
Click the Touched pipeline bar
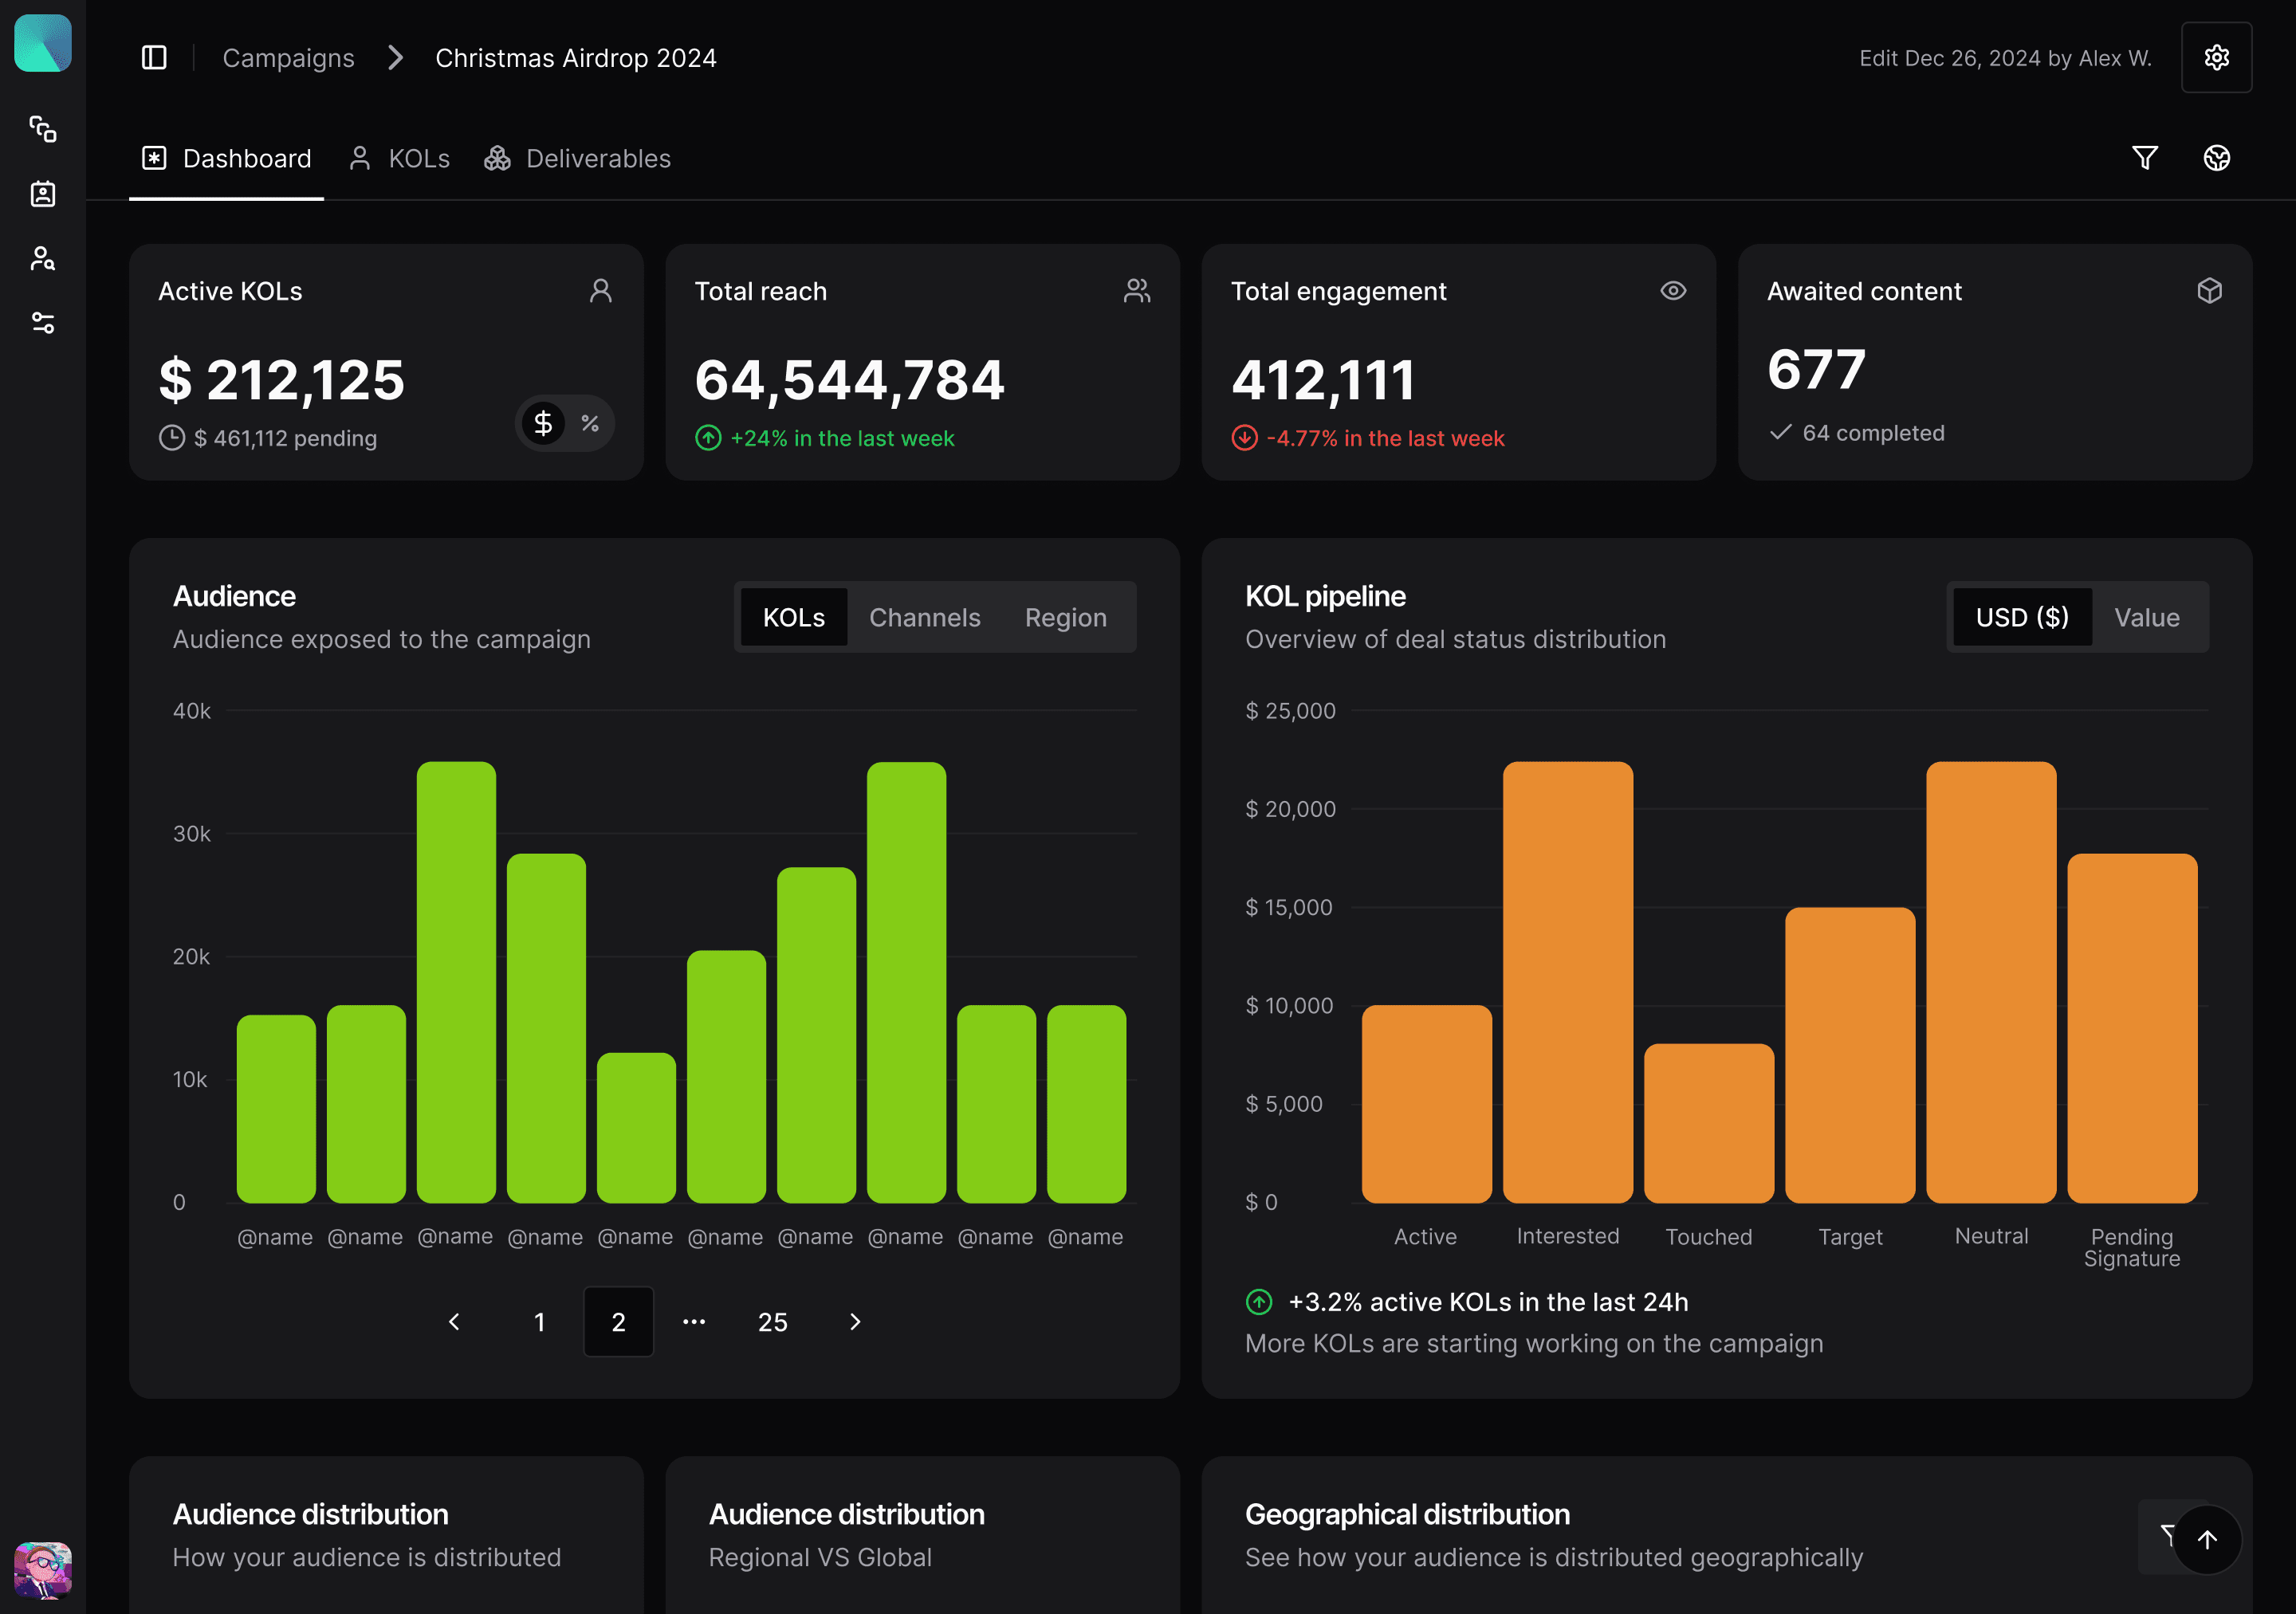tap(1709, 1123)
